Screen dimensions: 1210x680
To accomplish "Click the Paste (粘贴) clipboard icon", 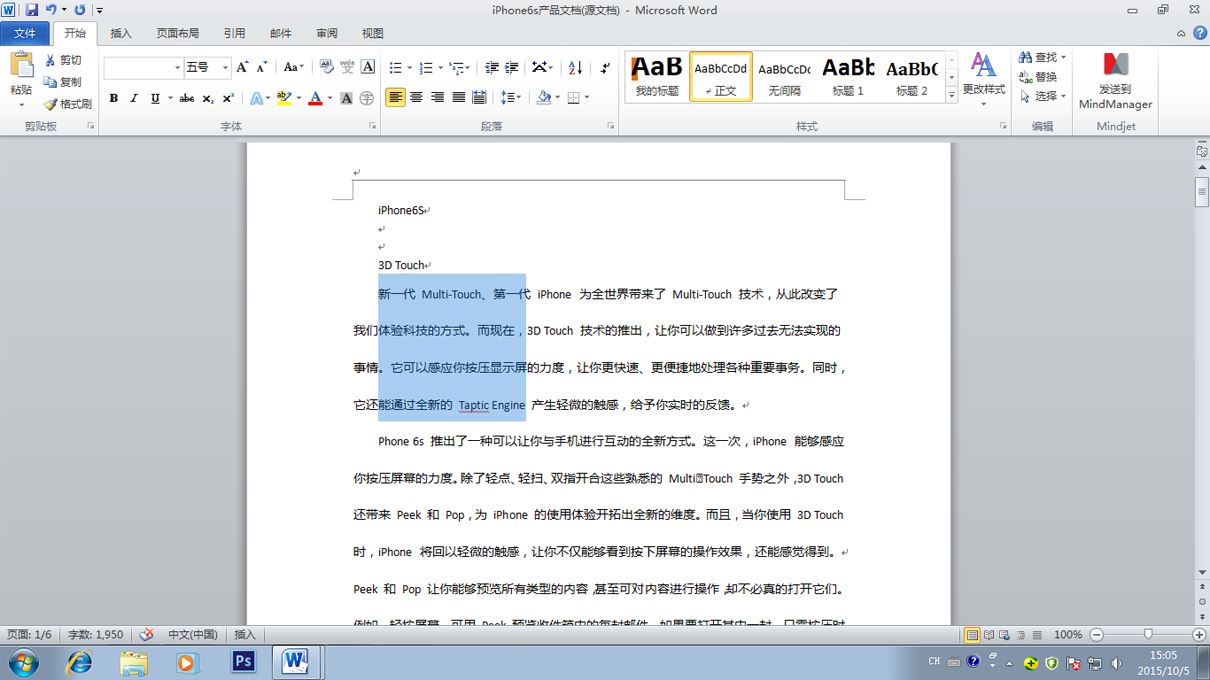I will click(x=21, y=66).
